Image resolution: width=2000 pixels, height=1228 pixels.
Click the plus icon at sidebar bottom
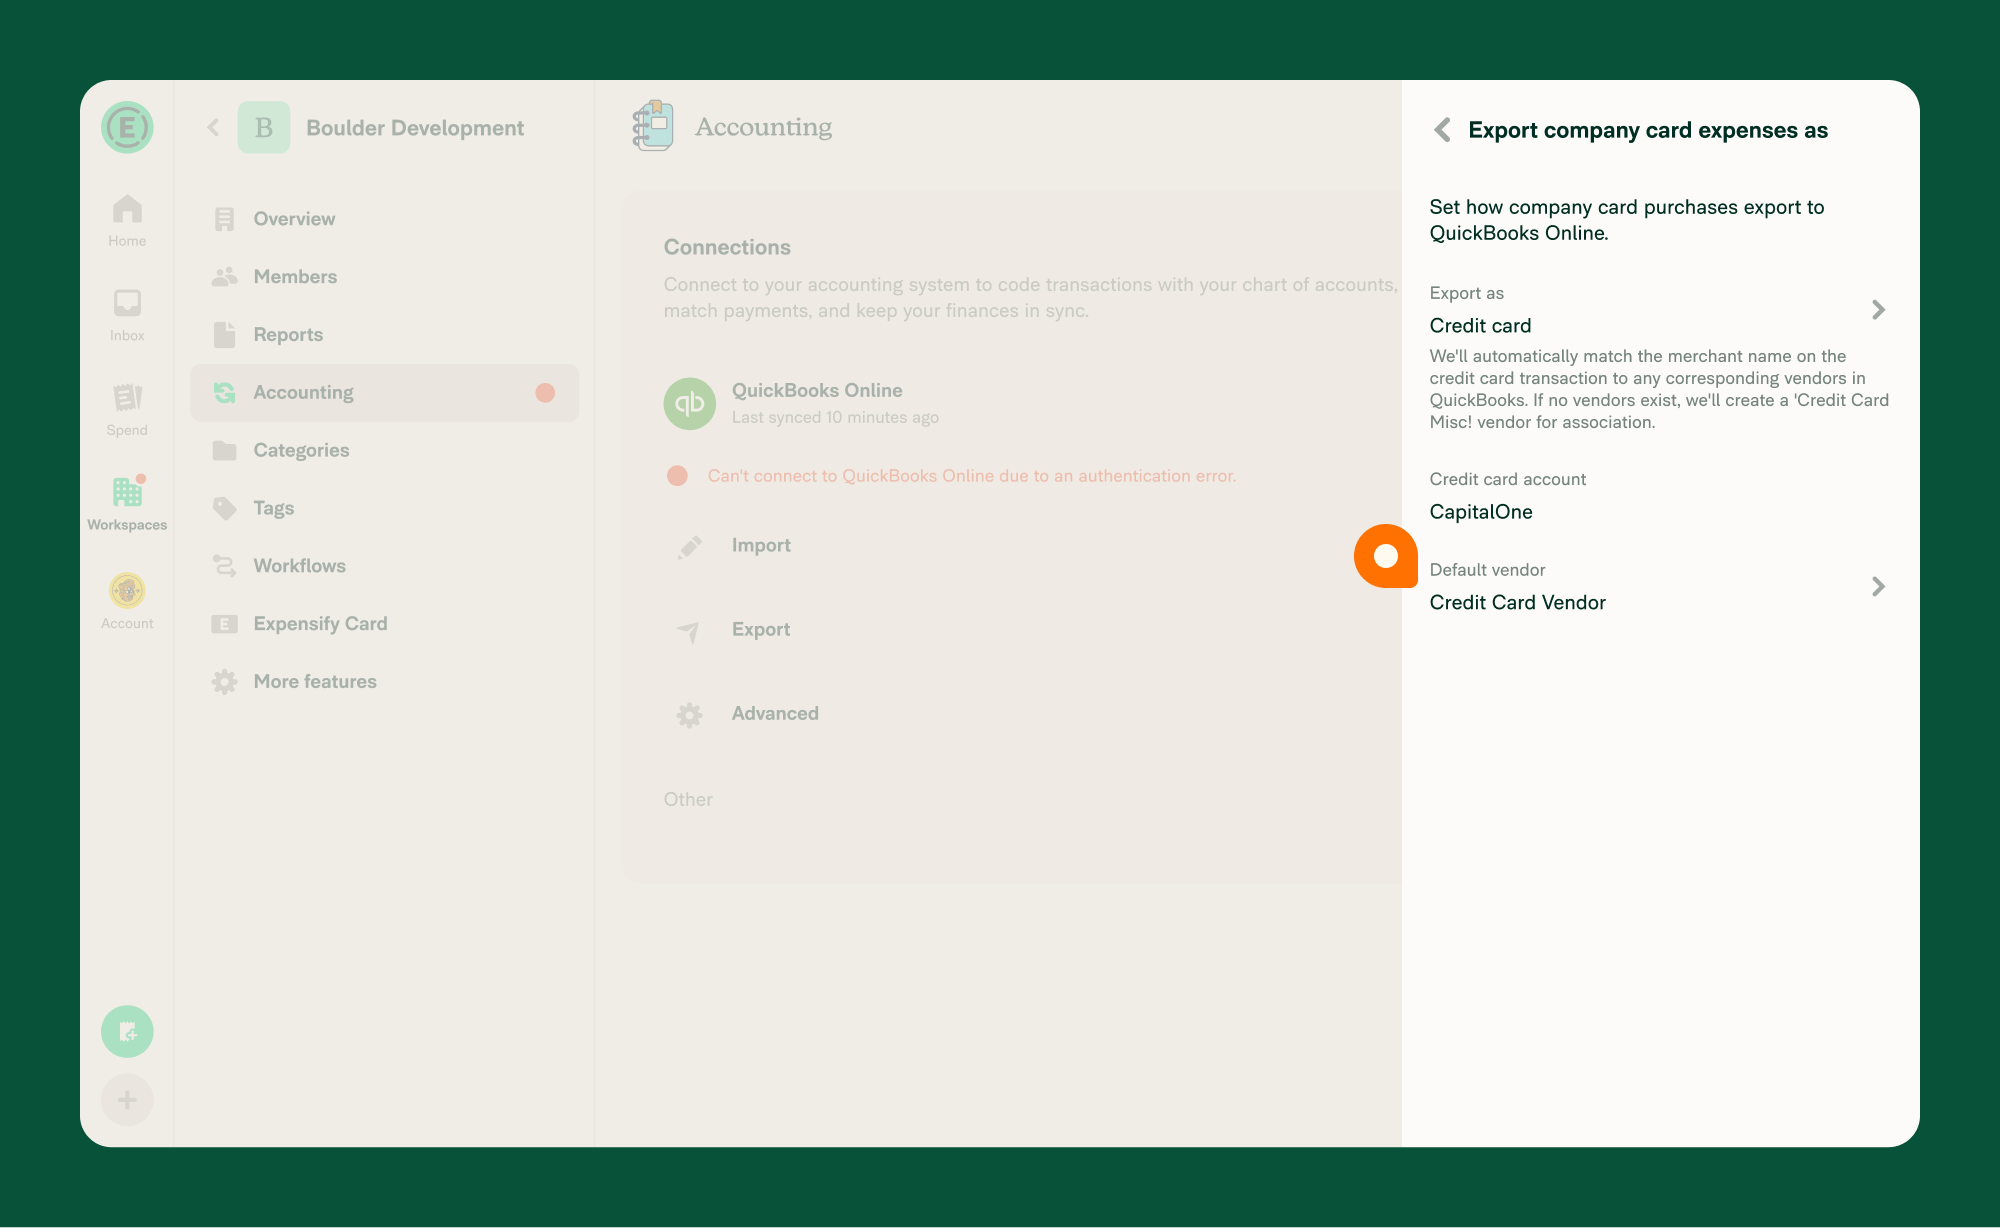pyautogui.click(x=127, y=1100)
